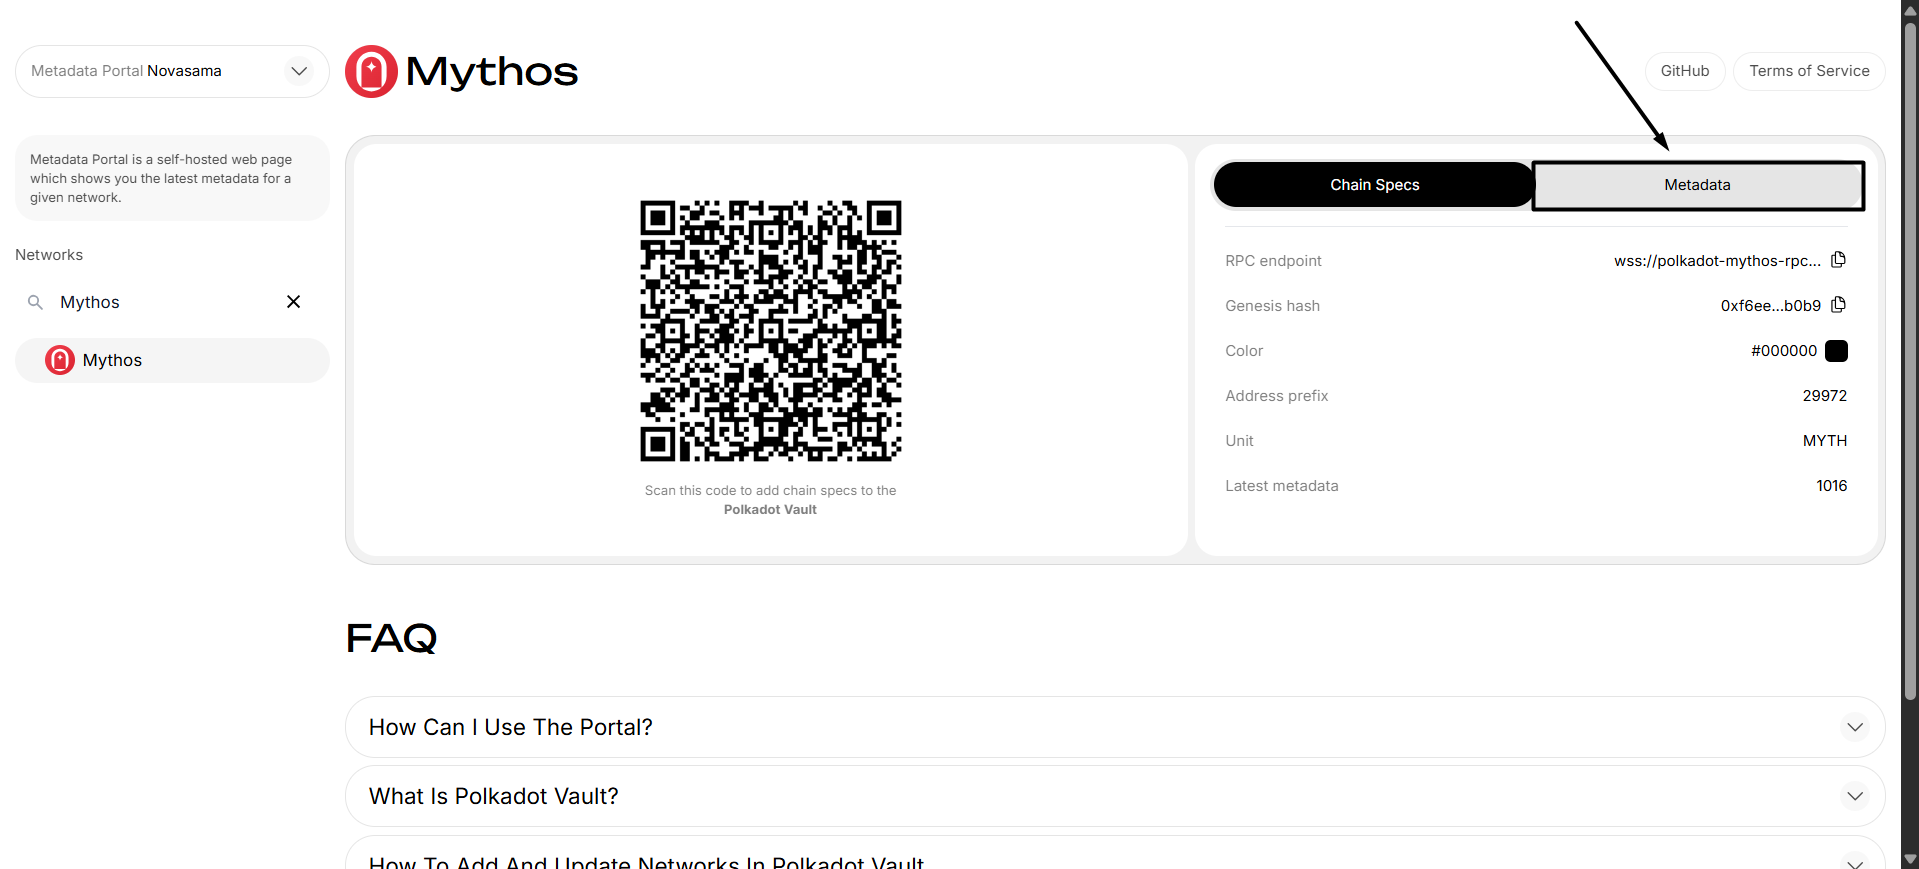Viewport: 1919px width, 869px height.
Task: Open the Terms of Service page
Action: (1808, 71)
